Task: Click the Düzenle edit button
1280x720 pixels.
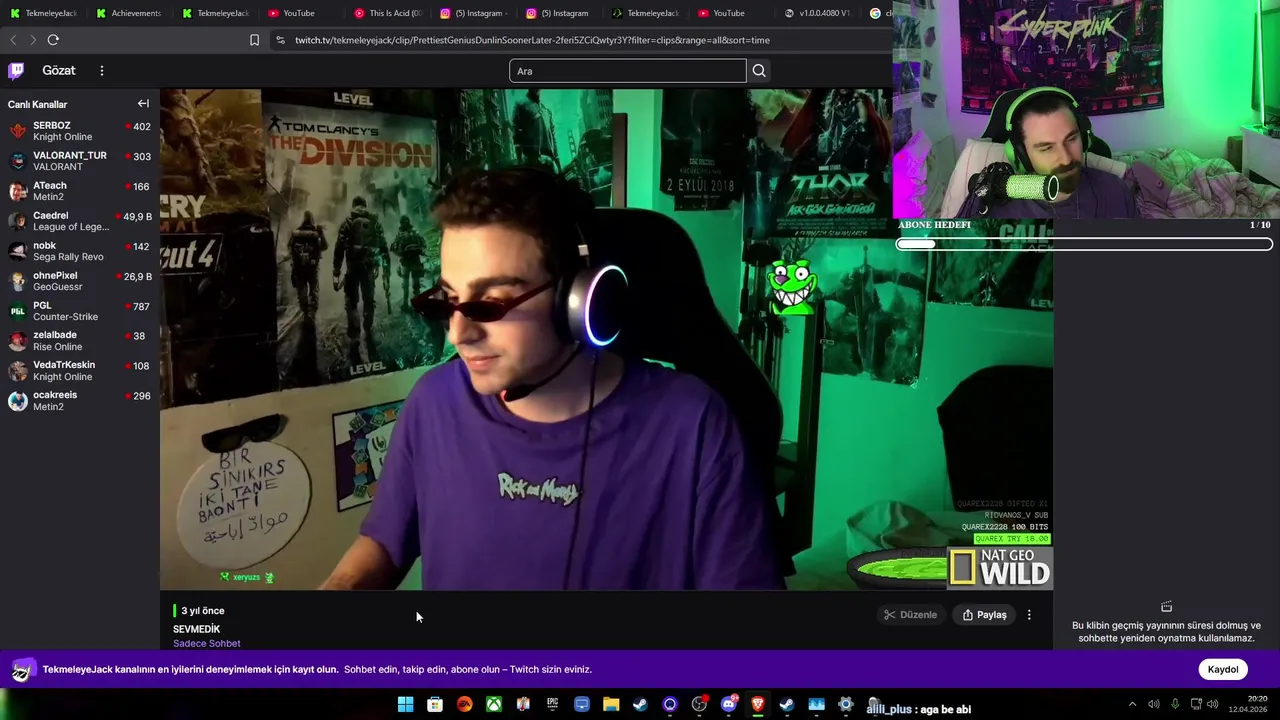Action: tap(910, 615)
